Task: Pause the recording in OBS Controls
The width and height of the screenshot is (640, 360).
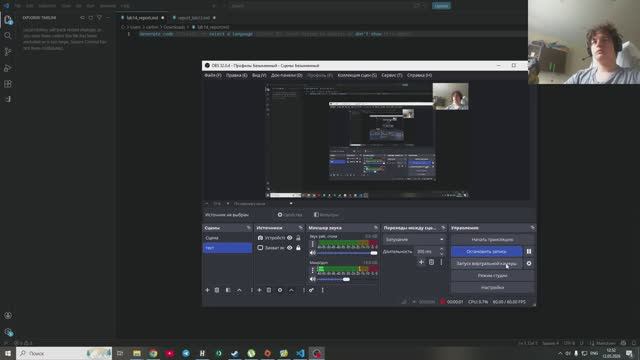Action: 529,251
